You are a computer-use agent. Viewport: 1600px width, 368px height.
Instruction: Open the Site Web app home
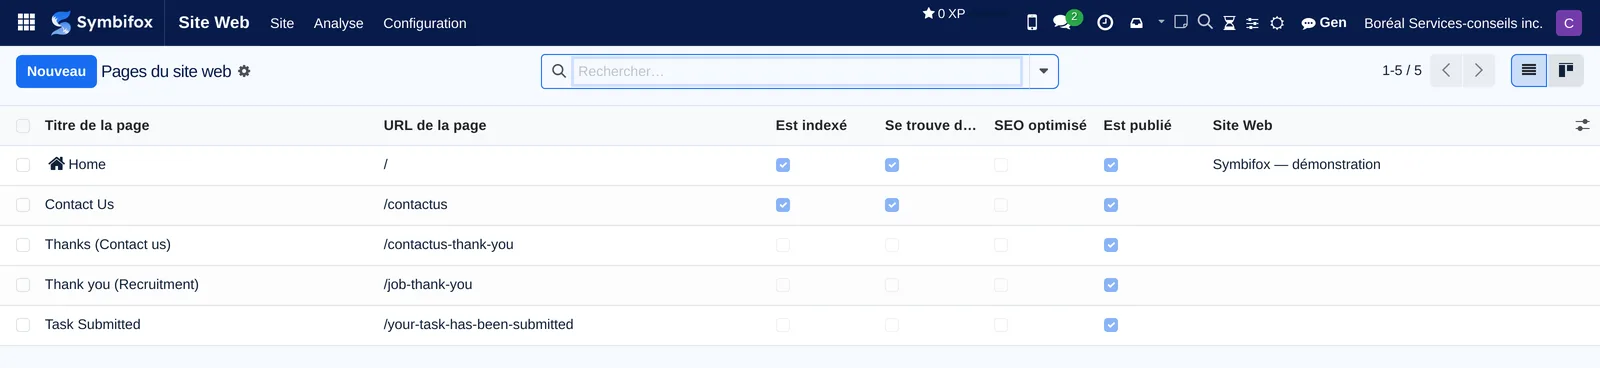tap(214, 22)
